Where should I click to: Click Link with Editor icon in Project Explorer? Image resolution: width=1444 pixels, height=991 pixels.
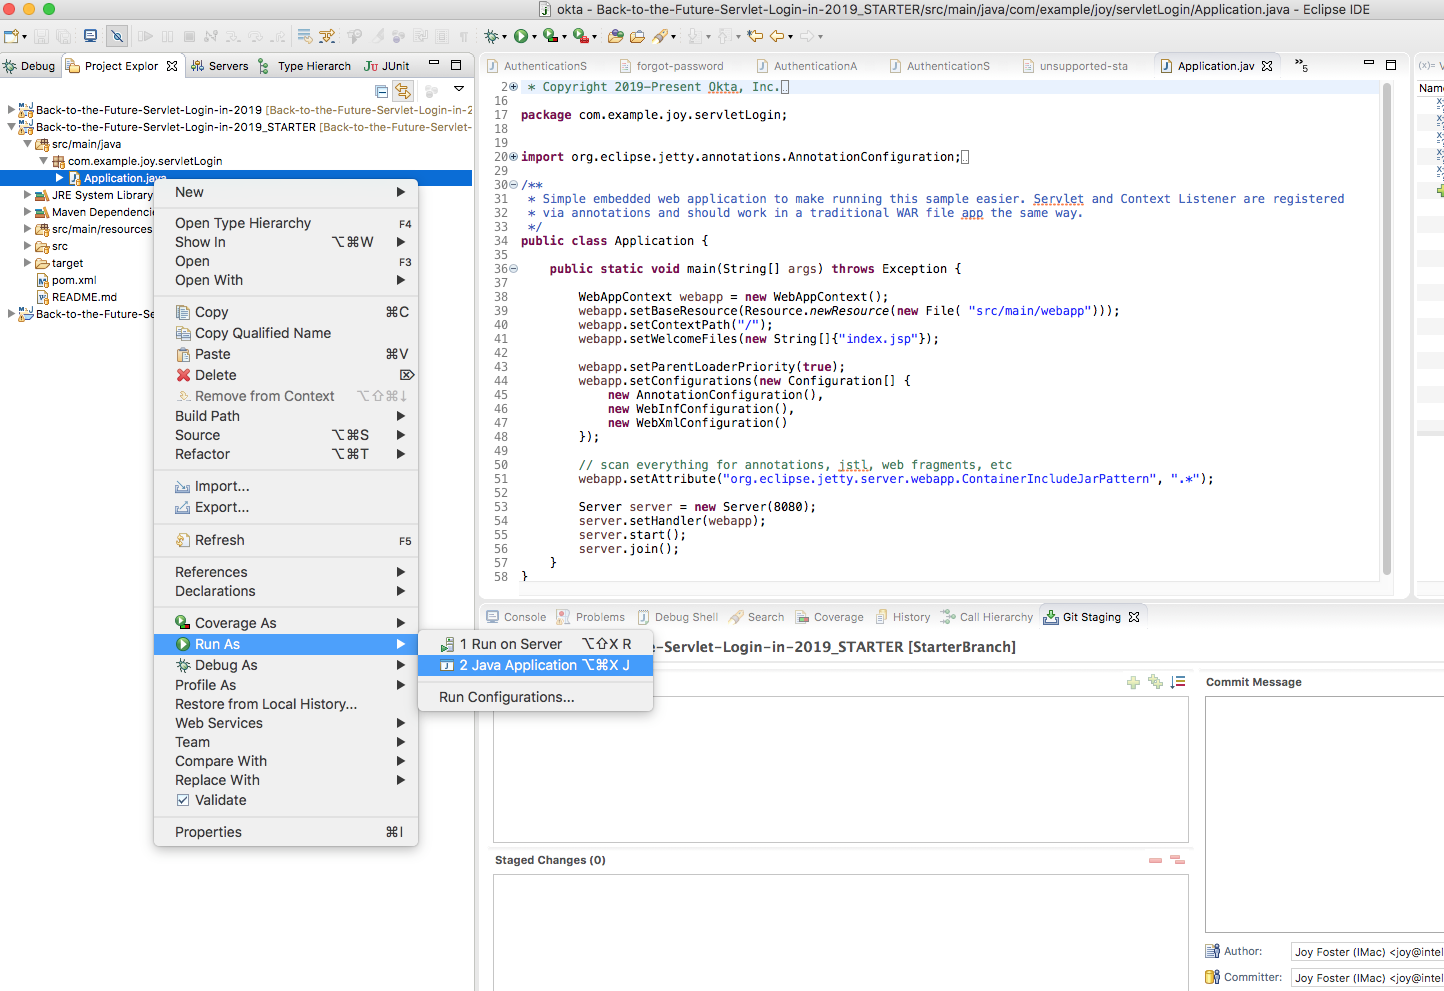[403, 91]
